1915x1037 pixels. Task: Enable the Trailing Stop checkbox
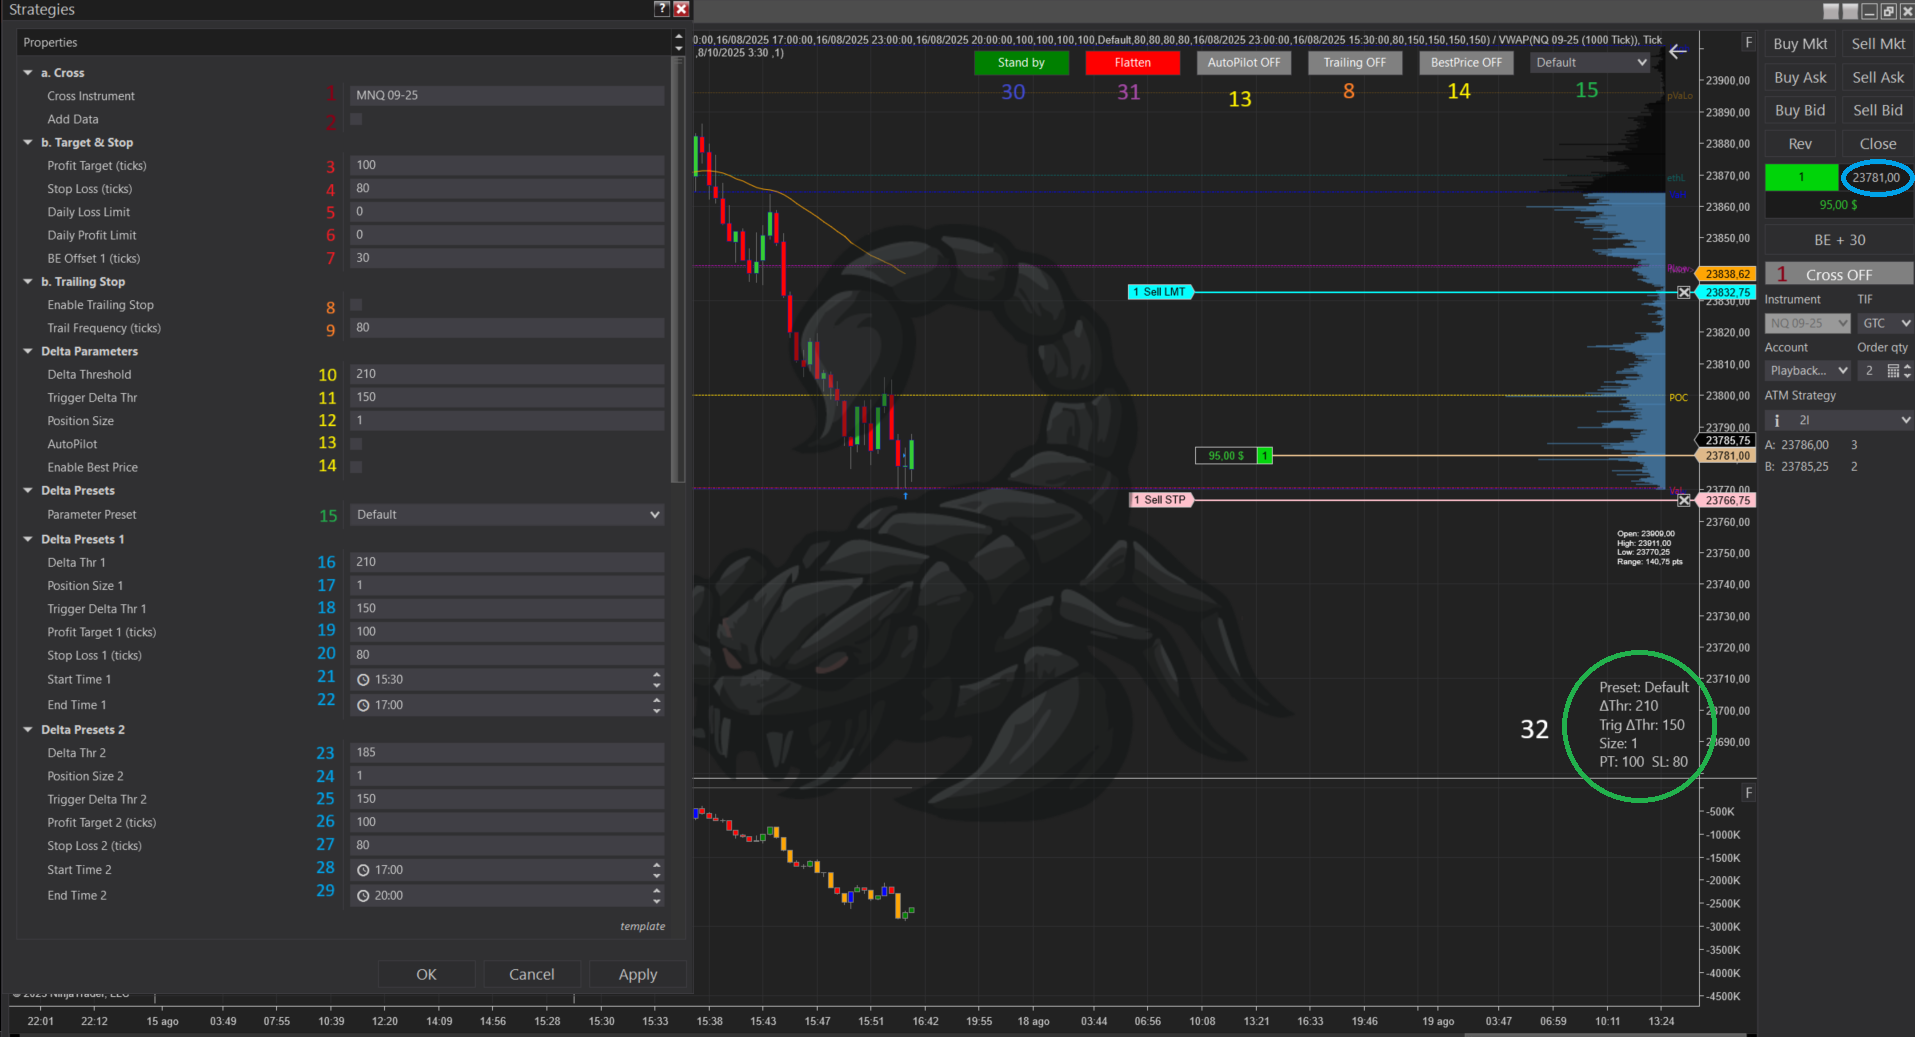tap(356, 305)
